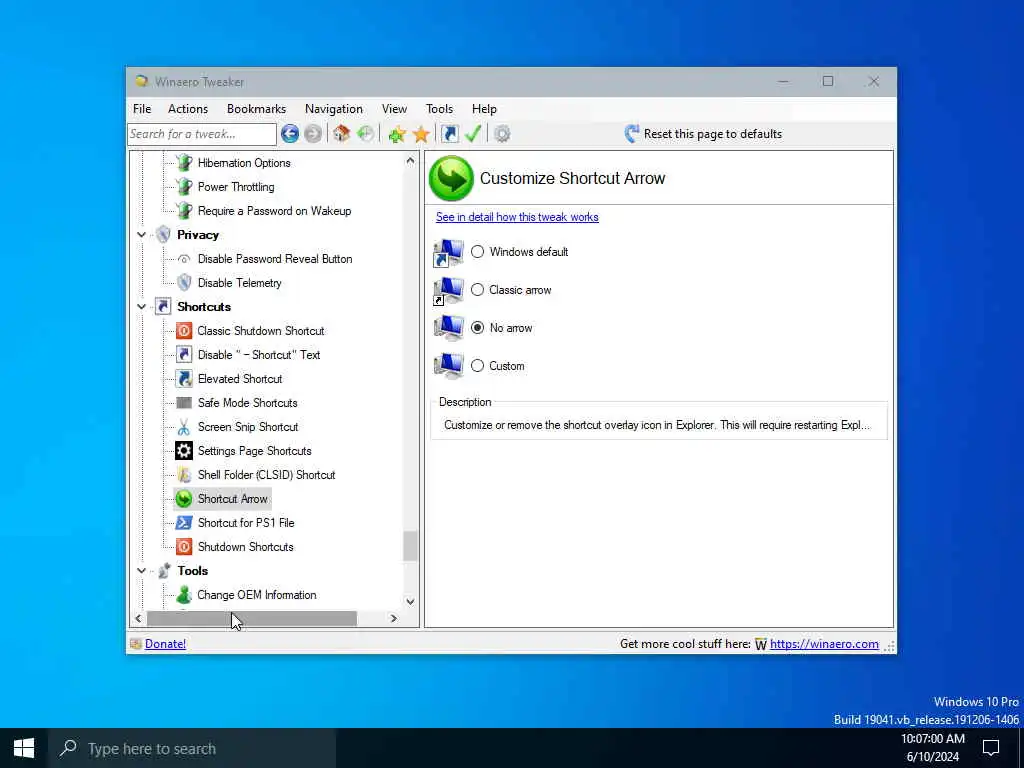Select Disable " - Shortcut" Text item
The width and height of the screenshot is (1024, 768).
coord(259,355)
